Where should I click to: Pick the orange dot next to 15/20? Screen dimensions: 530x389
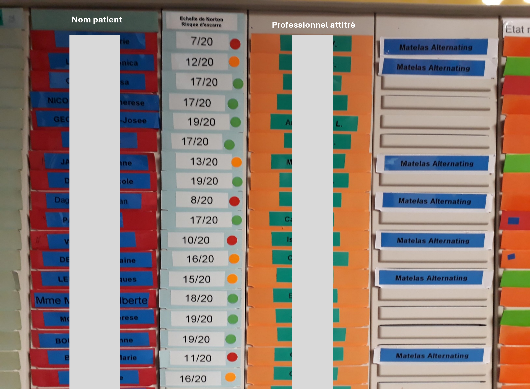click(232, 279)
